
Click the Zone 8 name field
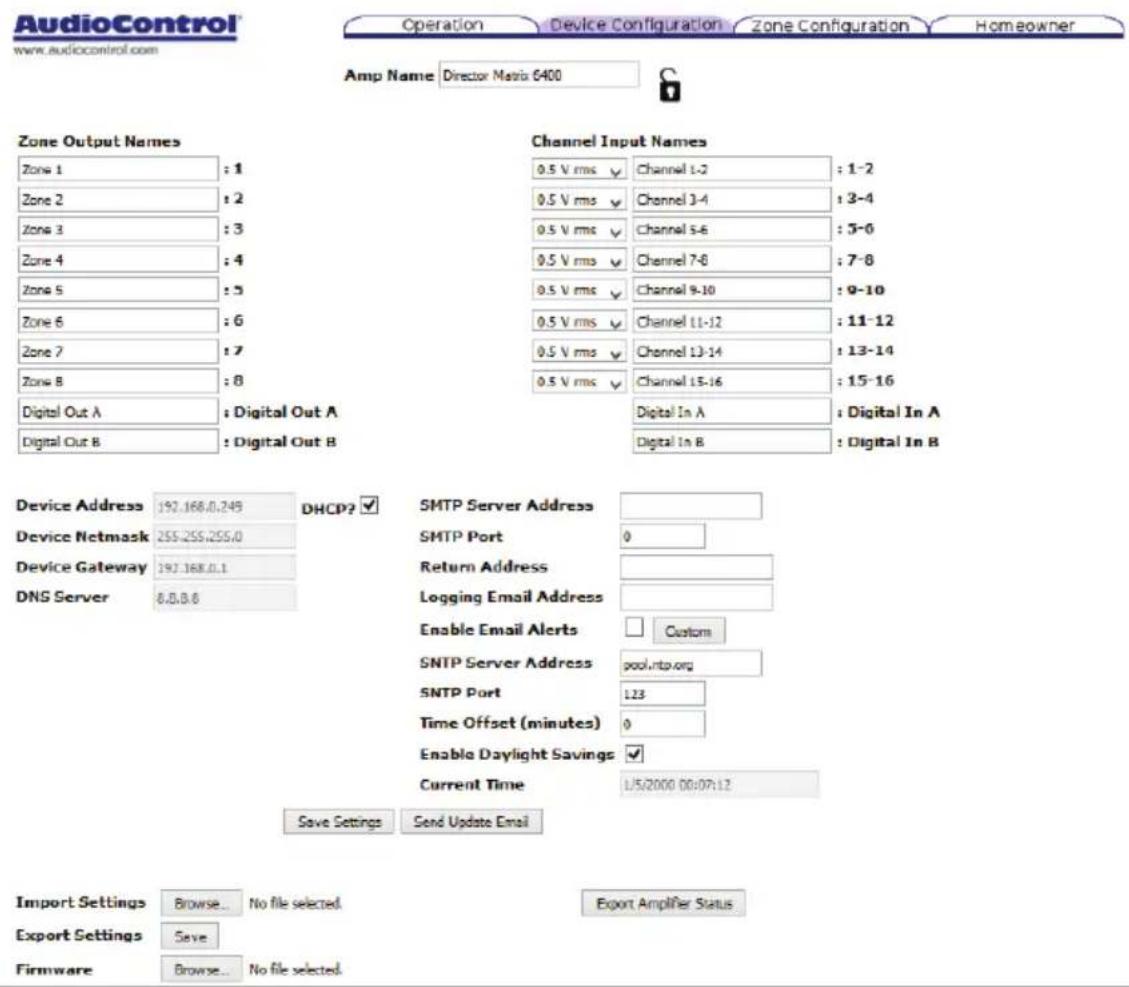[x=118, y=382]
